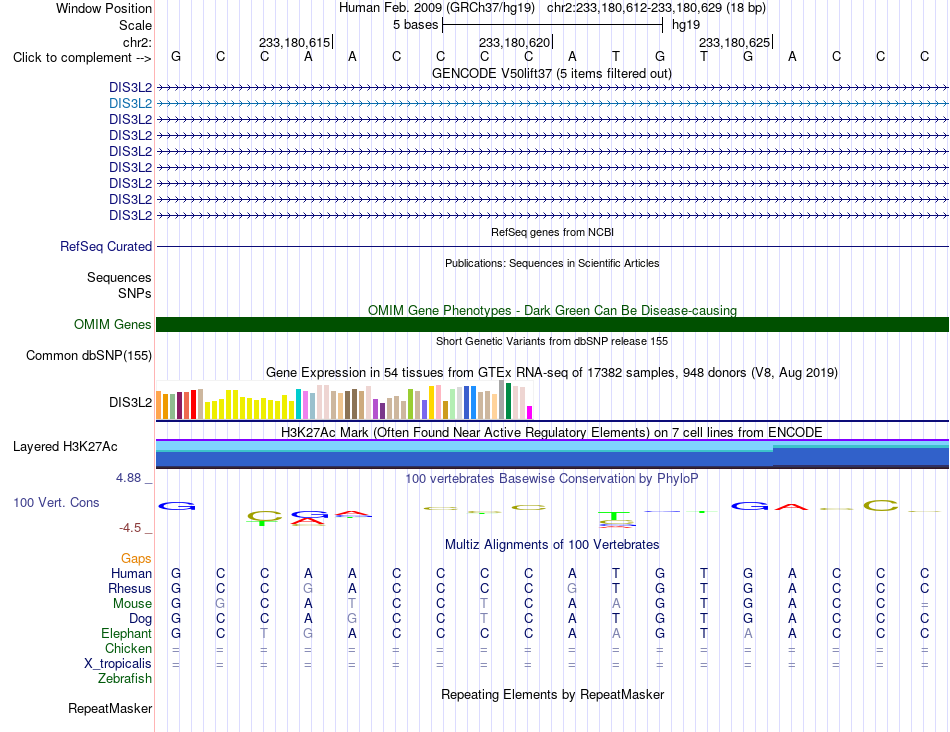This screenshot has height=732, width=950.
Task: Select the Dog alignment row label
Action: pyautogui.click(x=140, y=619)
